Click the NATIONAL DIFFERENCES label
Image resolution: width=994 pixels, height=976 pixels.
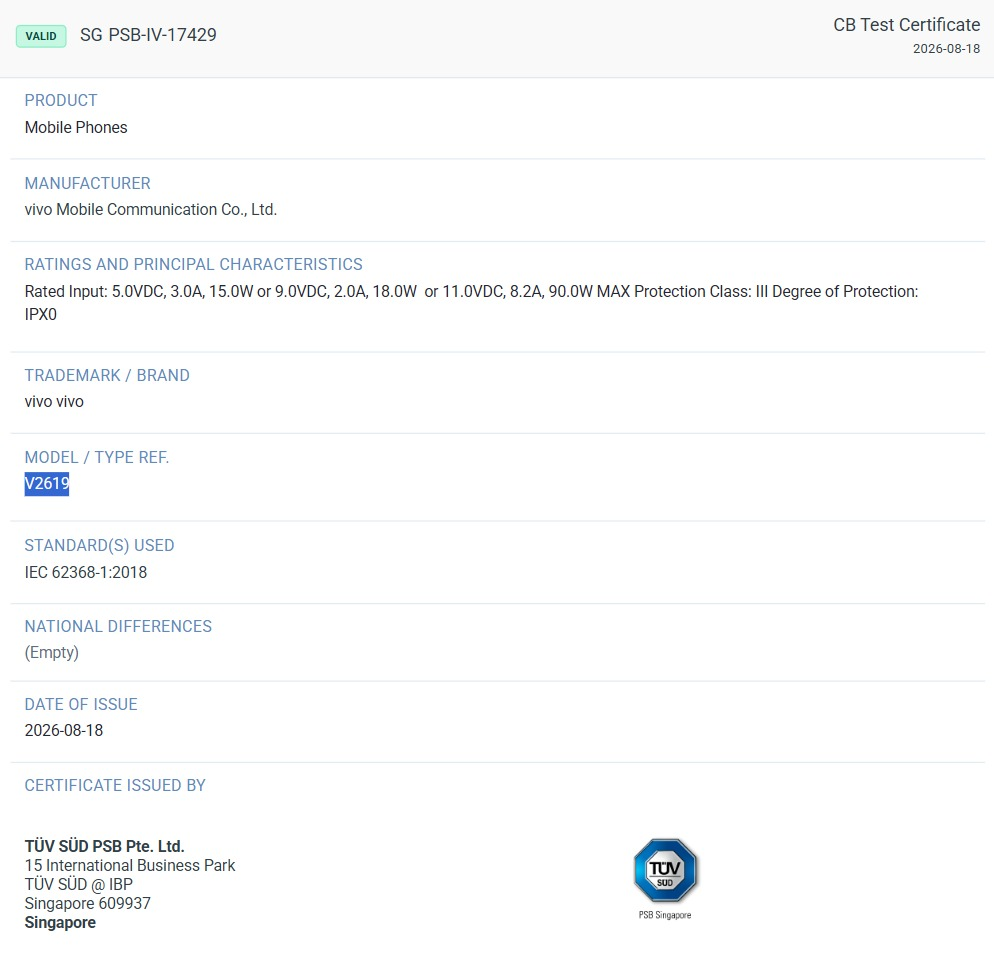click(x=118, y=626)
